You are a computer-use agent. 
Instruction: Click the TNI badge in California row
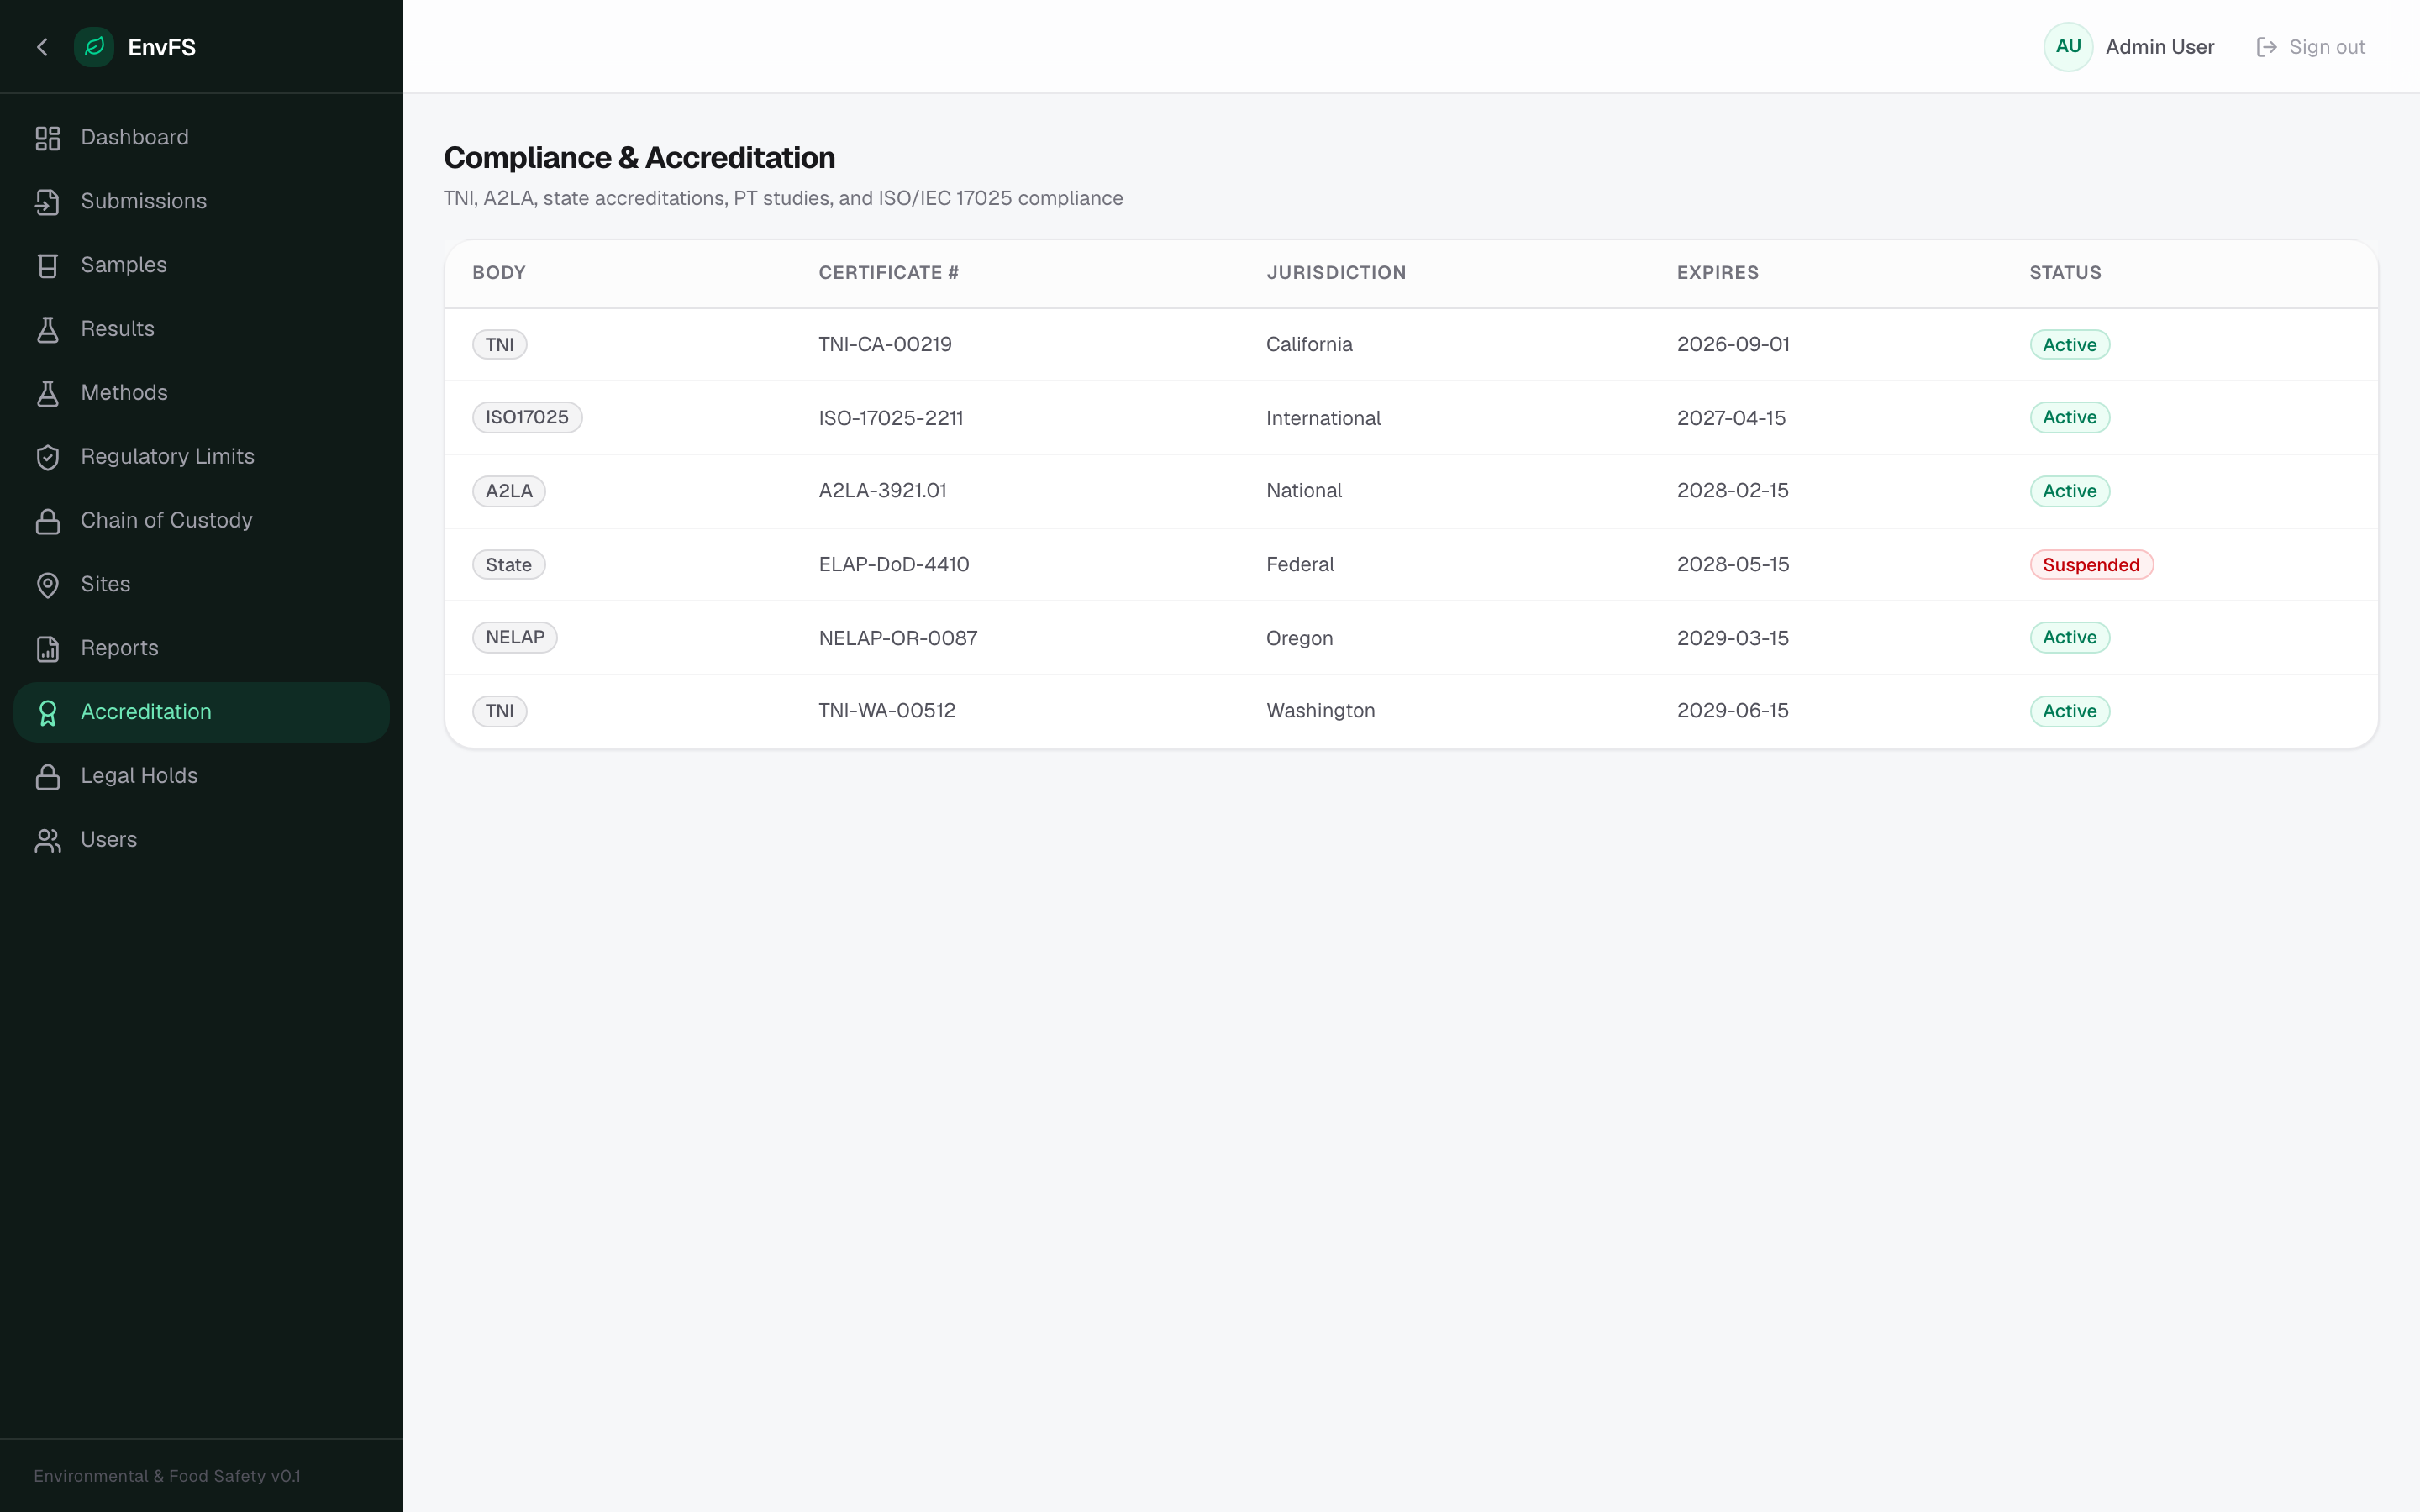click(500, 345)
